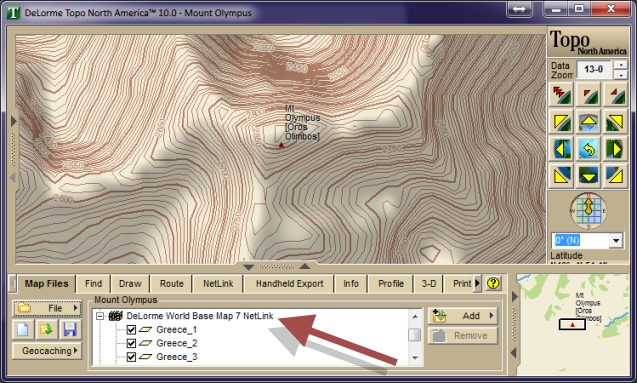Click the compass rose rotation icon
The image size is (637, 383).
click(588, 210)
